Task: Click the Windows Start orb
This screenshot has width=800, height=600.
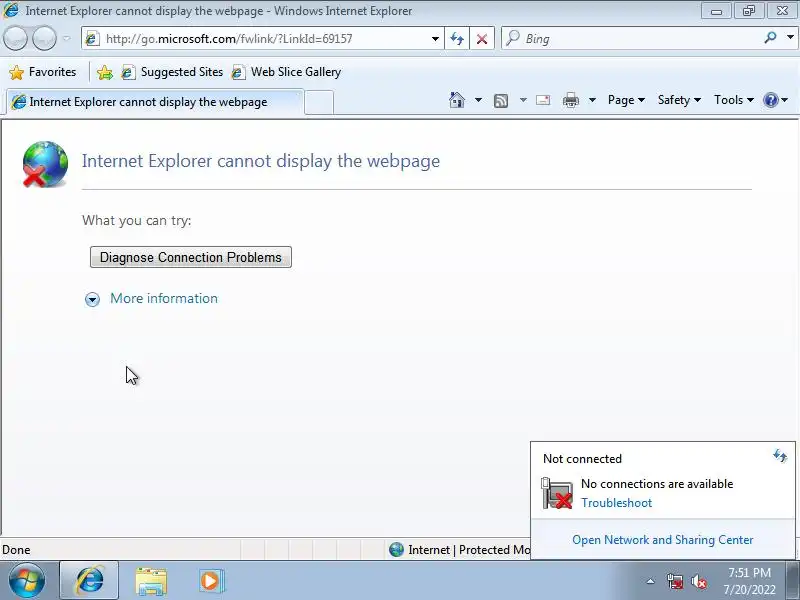Action: tap(26, 581)
